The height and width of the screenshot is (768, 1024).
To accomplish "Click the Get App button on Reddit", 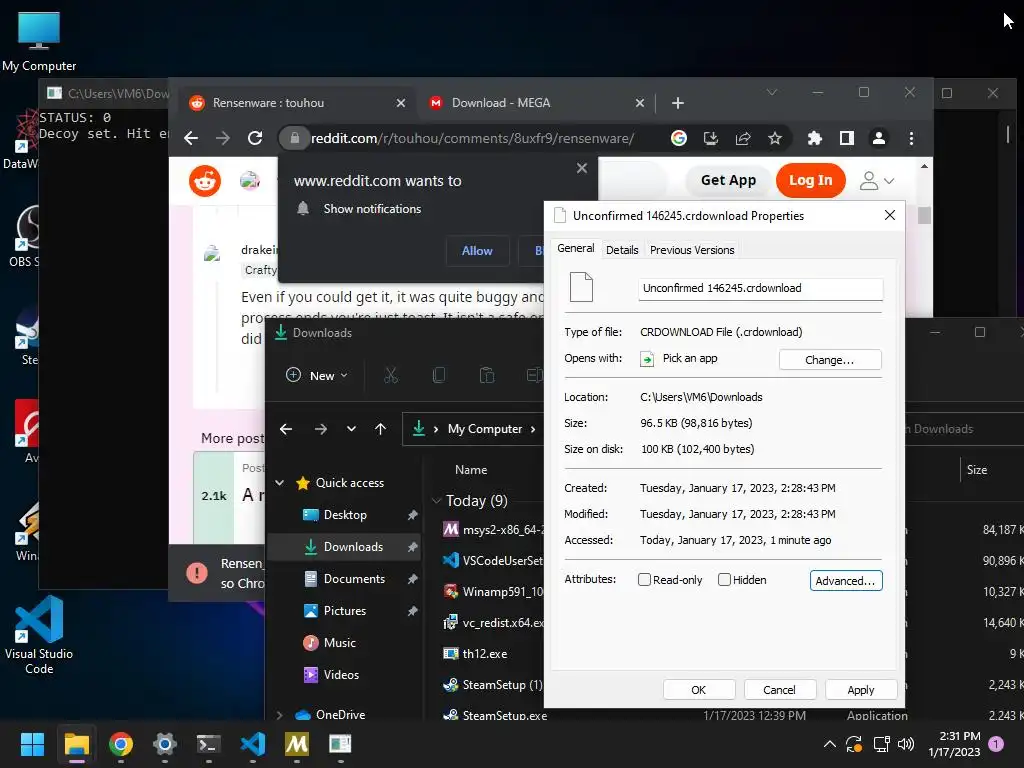I will [x=728, y=180].
